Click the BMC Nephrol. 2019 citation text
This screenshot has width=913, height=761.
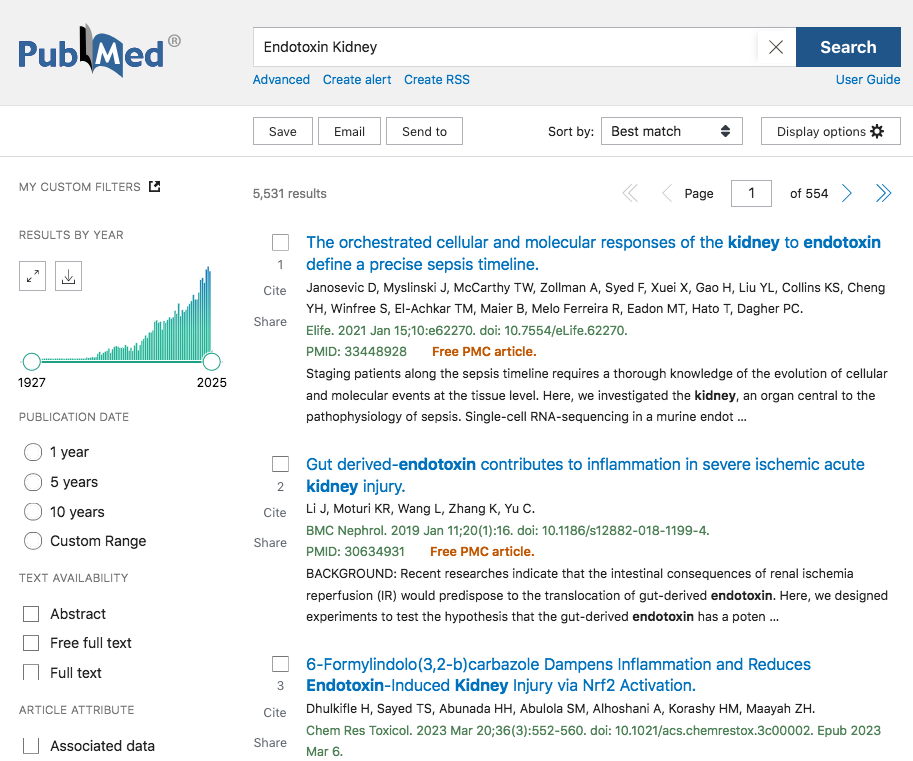coord(508,530)
